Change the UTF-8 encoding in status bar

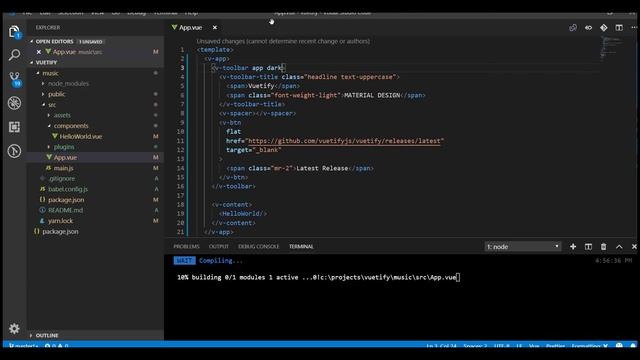point(502,346)
